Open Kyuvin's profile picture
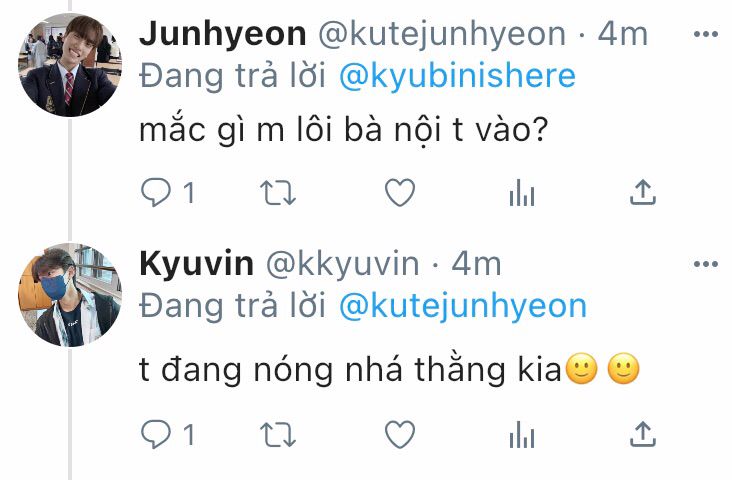This screenshot has height=480, width=732. tap(70, 295)
